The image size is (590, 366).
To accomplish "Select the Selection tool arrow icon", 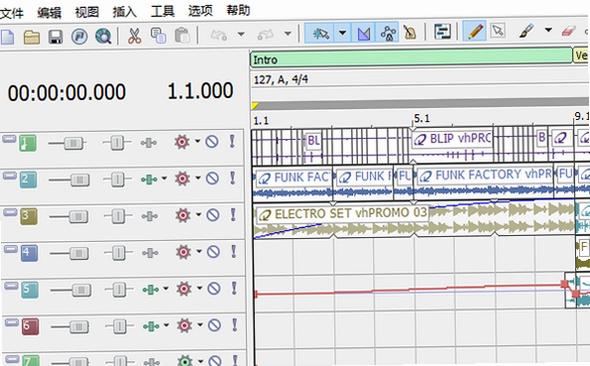I will coord(498,30).
